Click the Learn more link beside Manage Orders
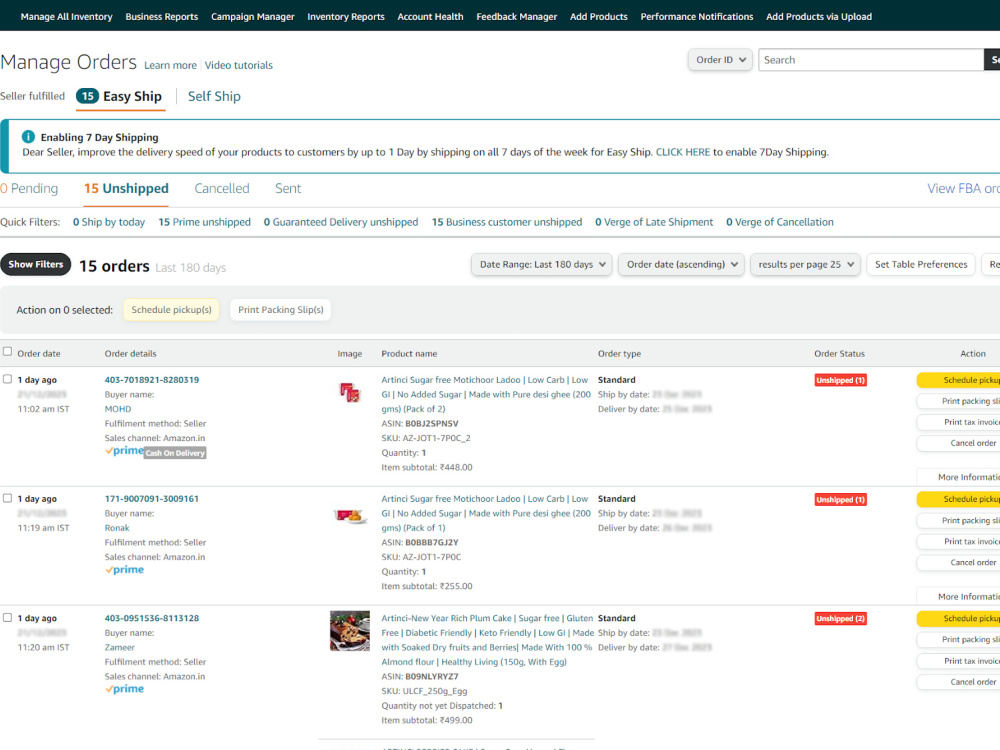The width and height of the screenshot is (1000, 750). tap(170, 65)
